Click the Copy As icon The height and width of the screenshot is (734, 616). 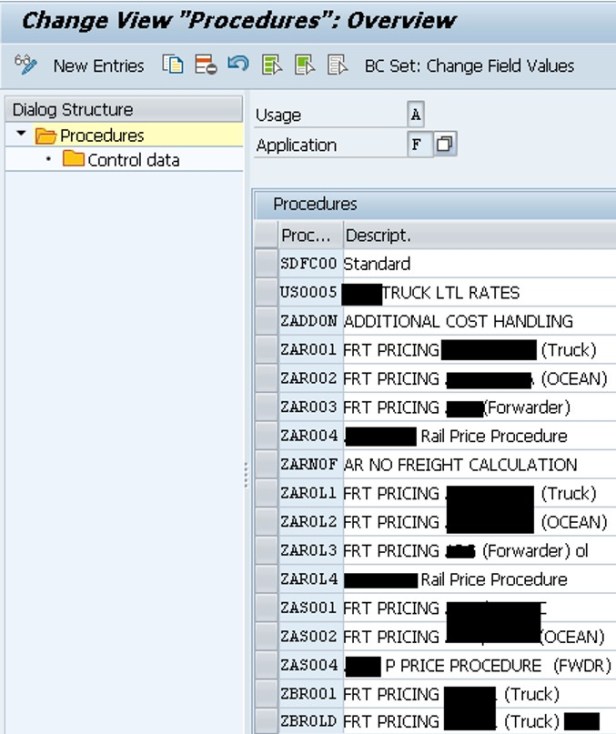coord(174,65)
